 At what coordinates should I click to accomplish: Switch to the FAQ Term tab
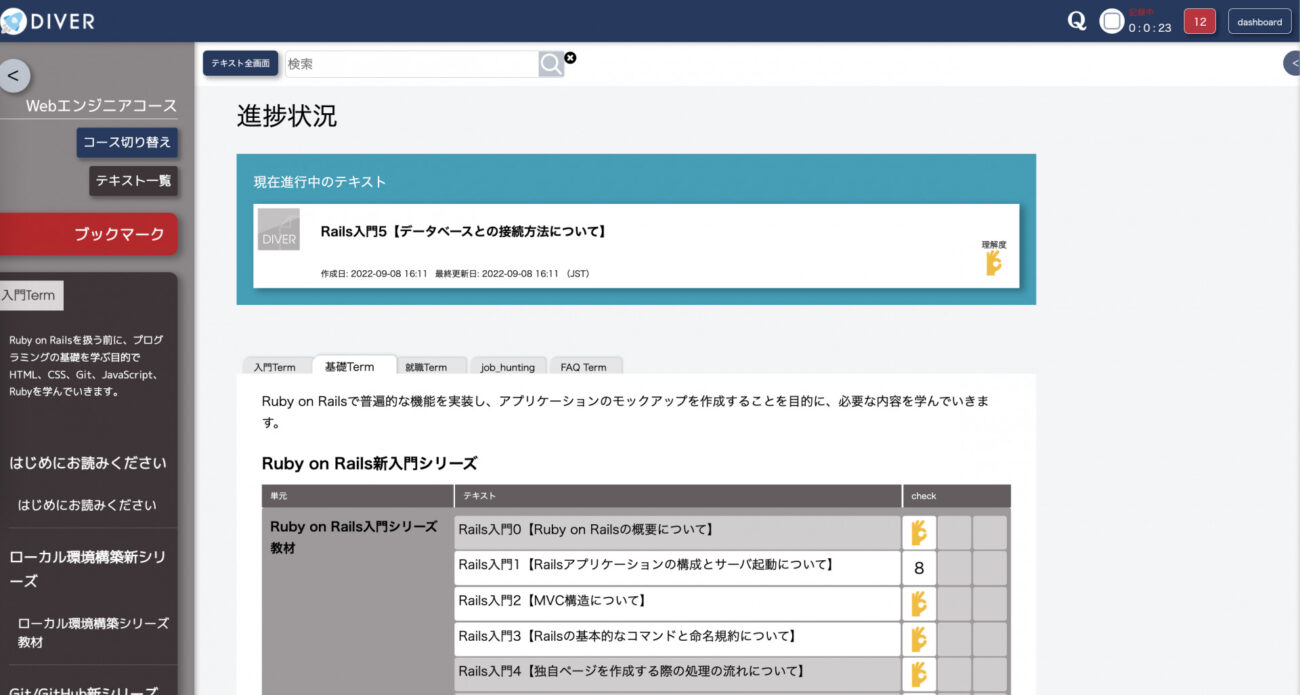click(584, 367)
